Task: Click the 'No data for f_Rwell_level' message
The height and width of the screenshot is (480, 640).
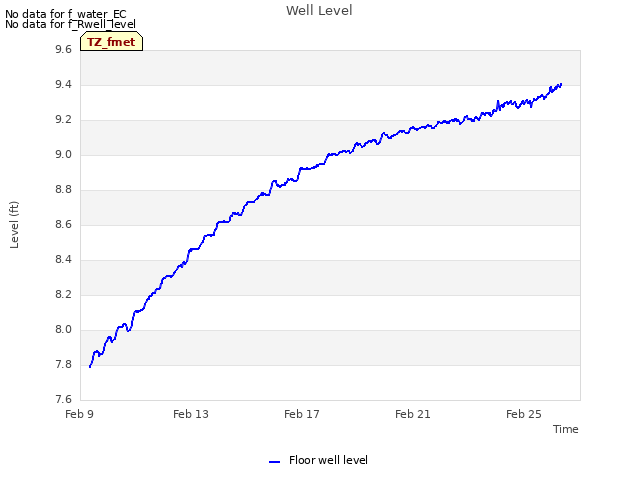Action: 70,24
